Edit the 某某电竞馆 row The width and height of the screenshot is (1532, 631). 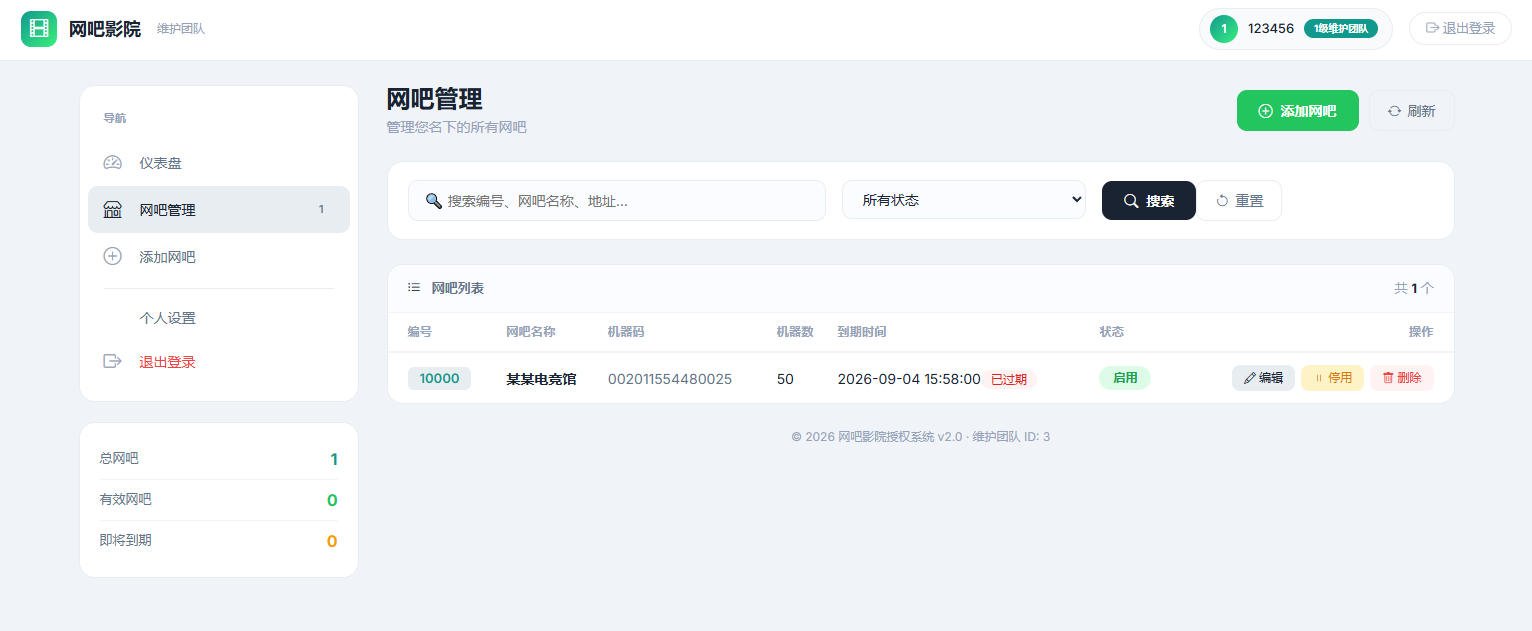click(x=1263, y=378)
